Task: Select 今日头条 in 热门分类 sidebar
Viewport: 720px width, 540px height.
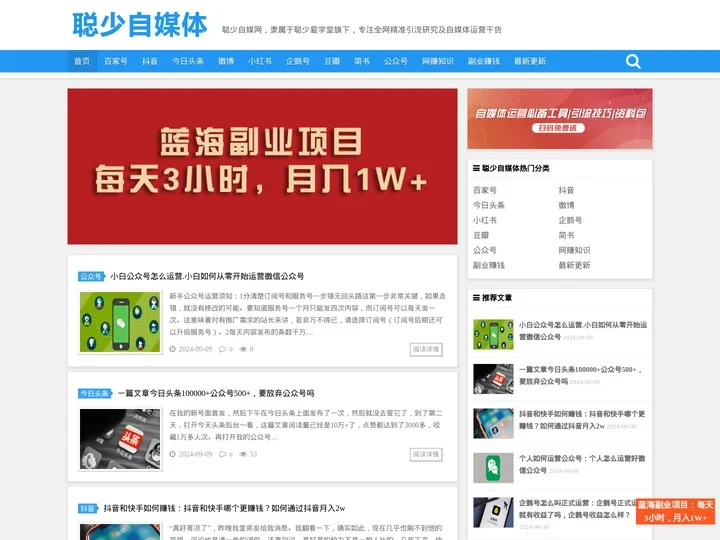Action: tap(489, 205)
